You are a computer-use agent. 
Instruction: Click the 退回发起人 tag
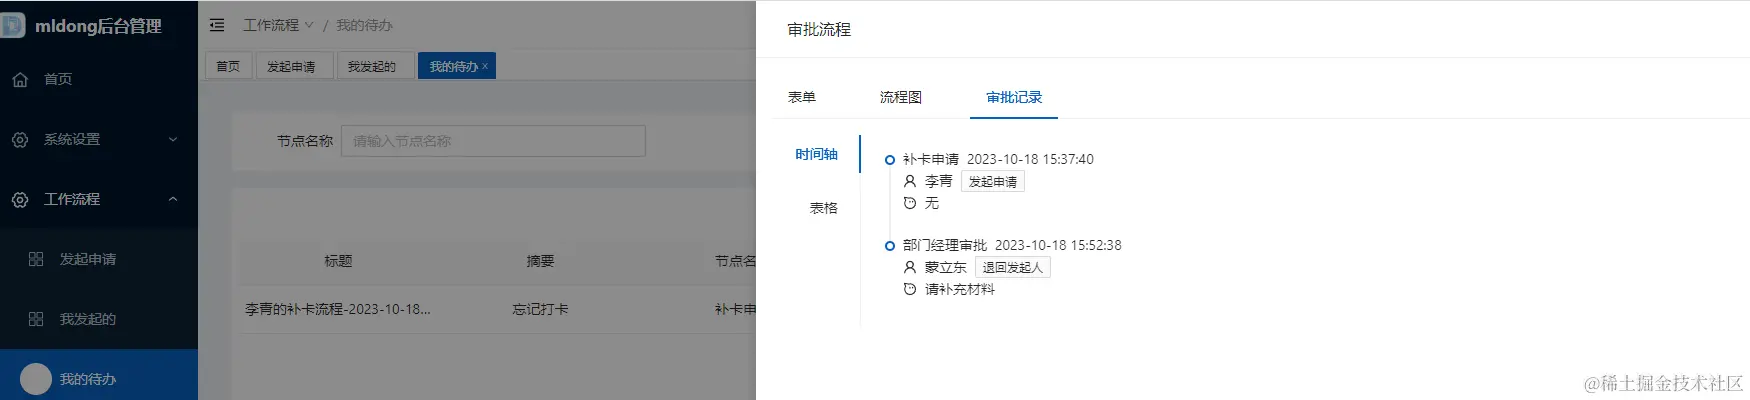click(x=1013, y=267)
